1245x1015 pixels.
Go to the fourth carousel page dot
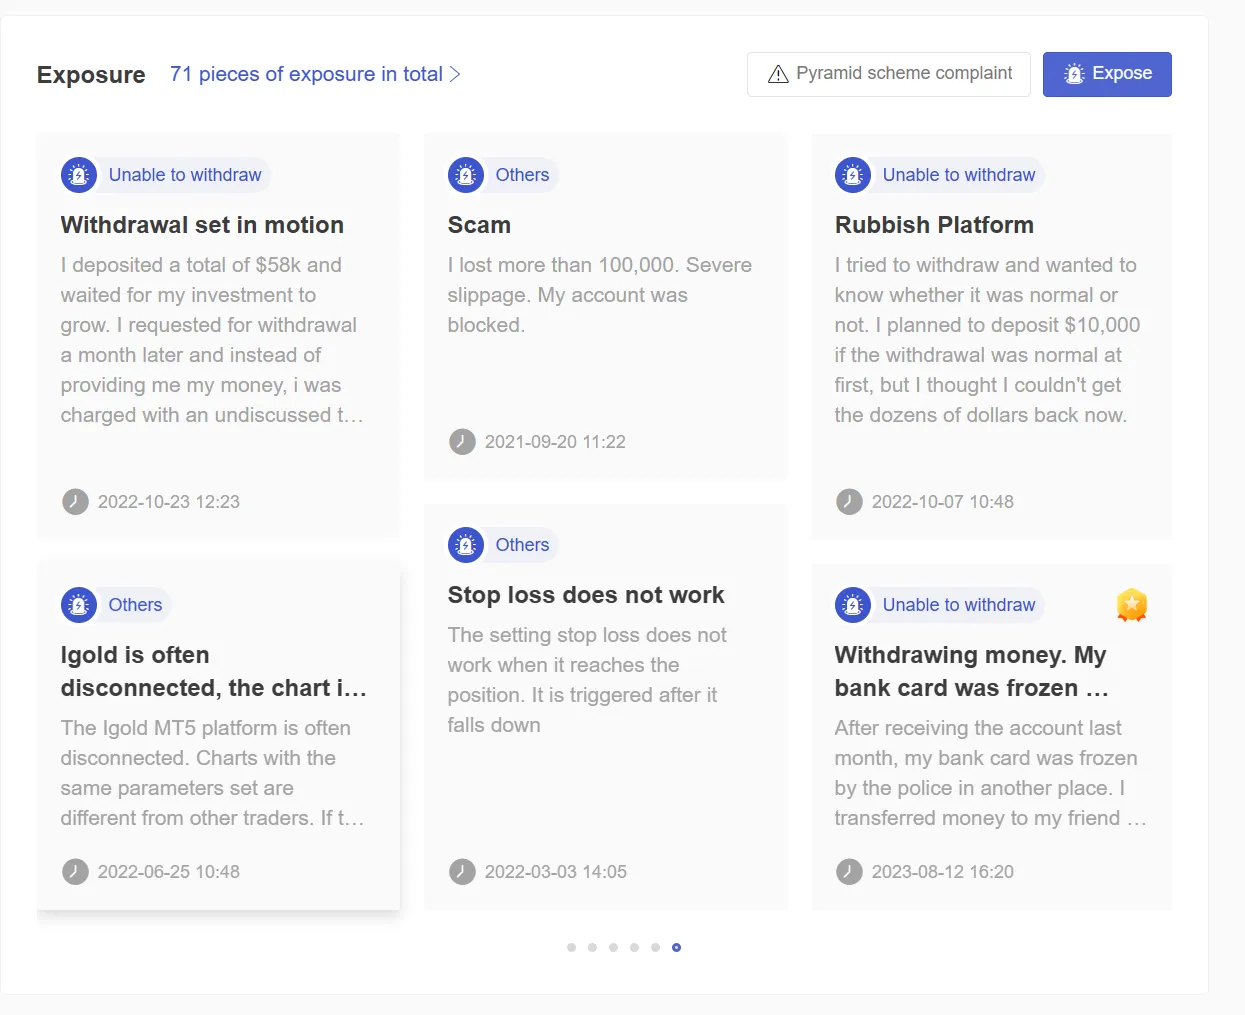coord(634,947)
